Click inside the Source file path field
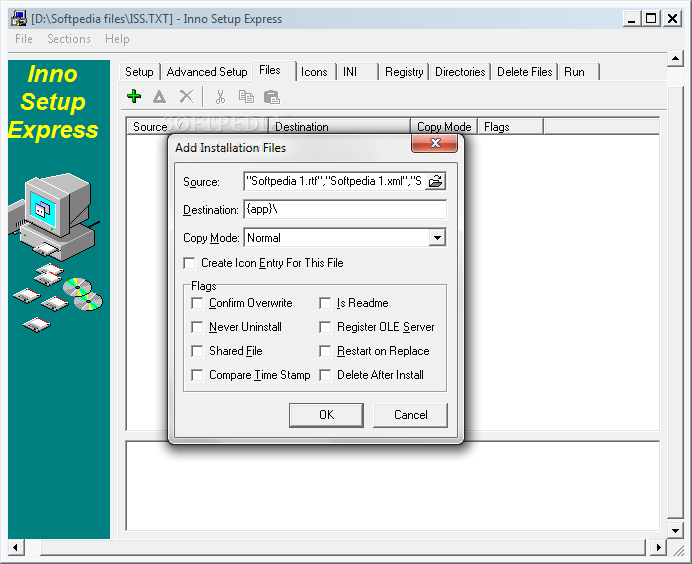Screen dimensions: 692x564 point(335,181)
